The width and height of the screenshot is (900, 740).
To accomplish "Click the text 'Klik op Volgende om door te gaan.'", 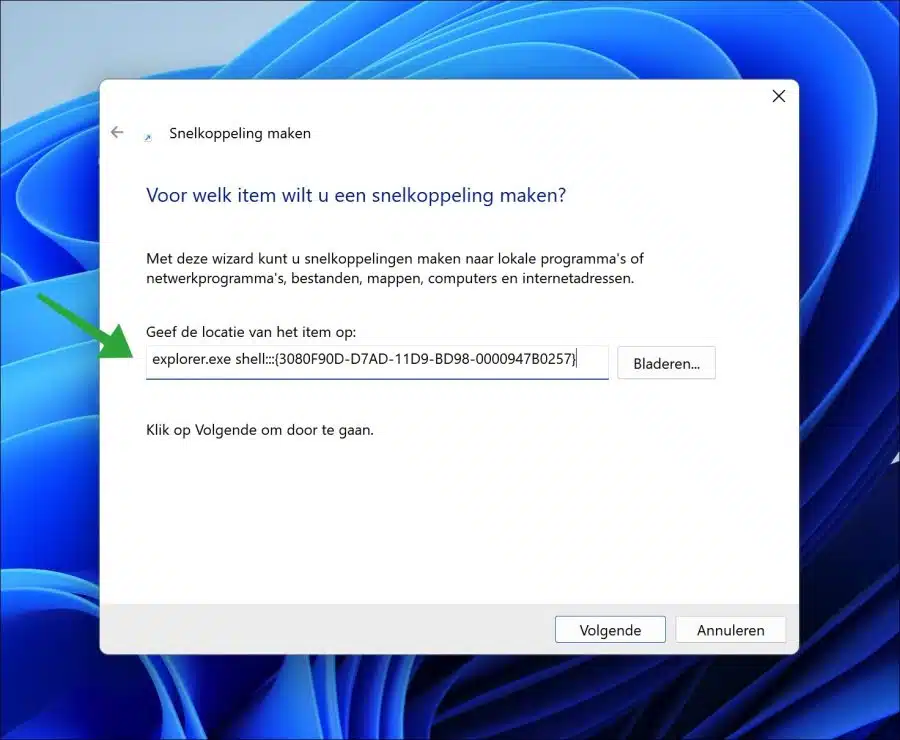I will click(259, 430).
